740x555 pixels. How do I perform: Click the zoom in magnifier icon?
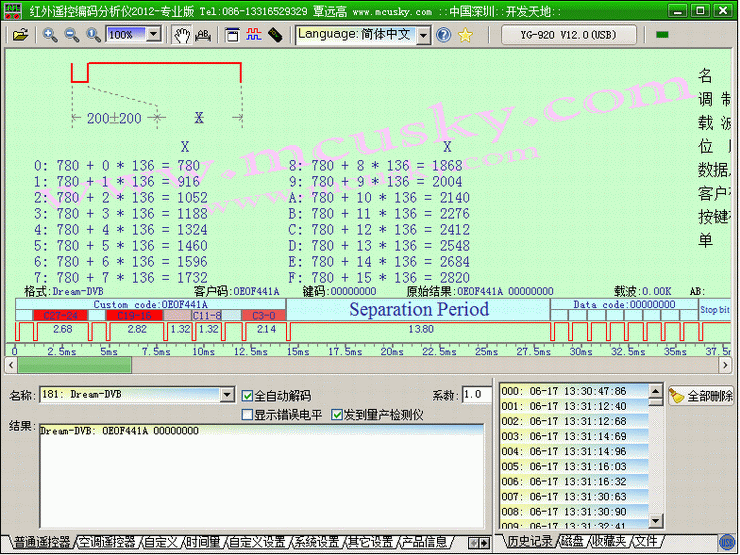coord(50,34)
